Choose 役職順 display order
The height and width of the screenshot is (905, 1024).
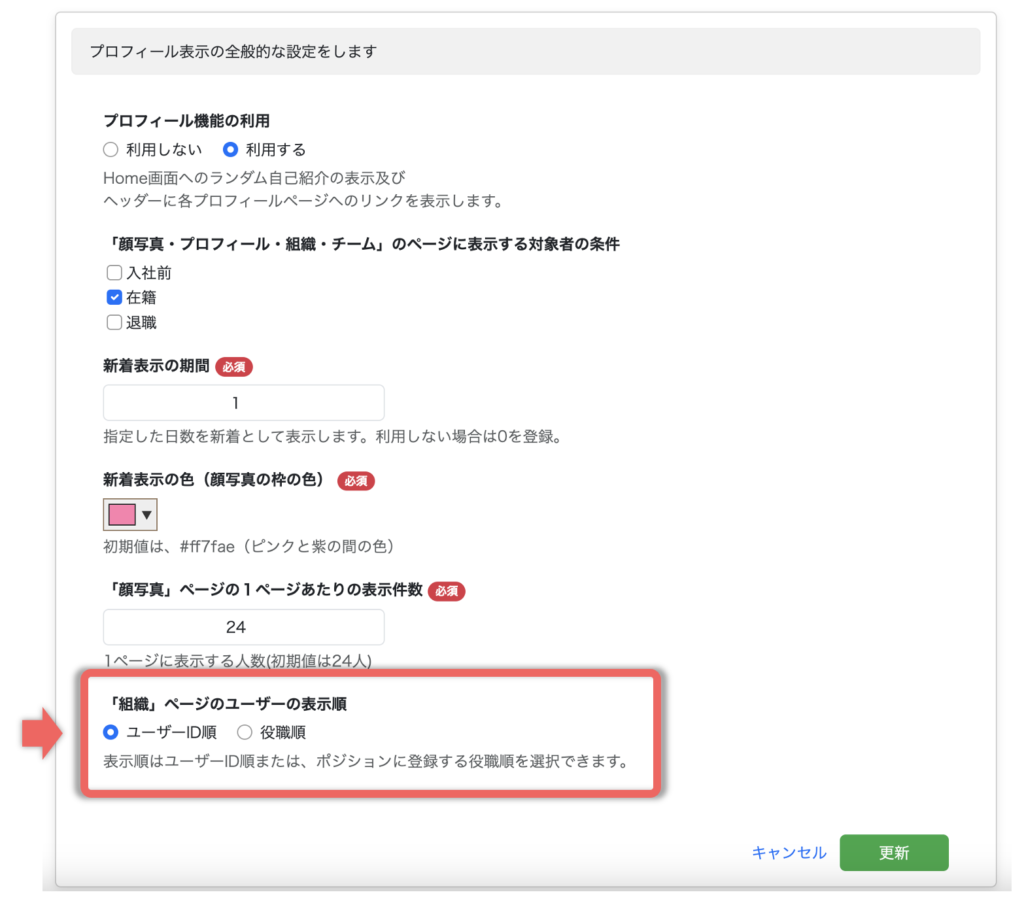coord(245,733)
